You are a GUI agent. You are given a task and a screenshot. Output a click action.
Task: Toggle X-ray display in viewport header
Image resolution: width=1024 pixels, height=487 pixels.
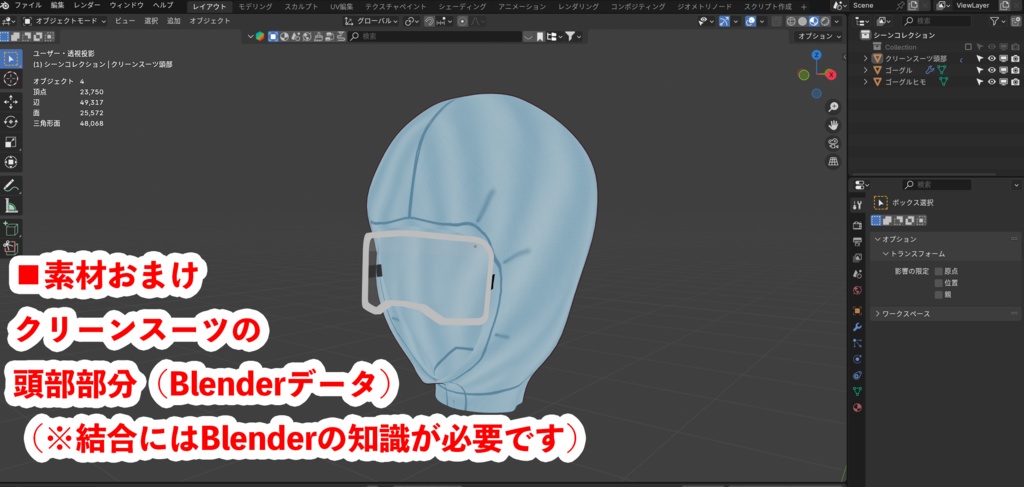(776, 21)
